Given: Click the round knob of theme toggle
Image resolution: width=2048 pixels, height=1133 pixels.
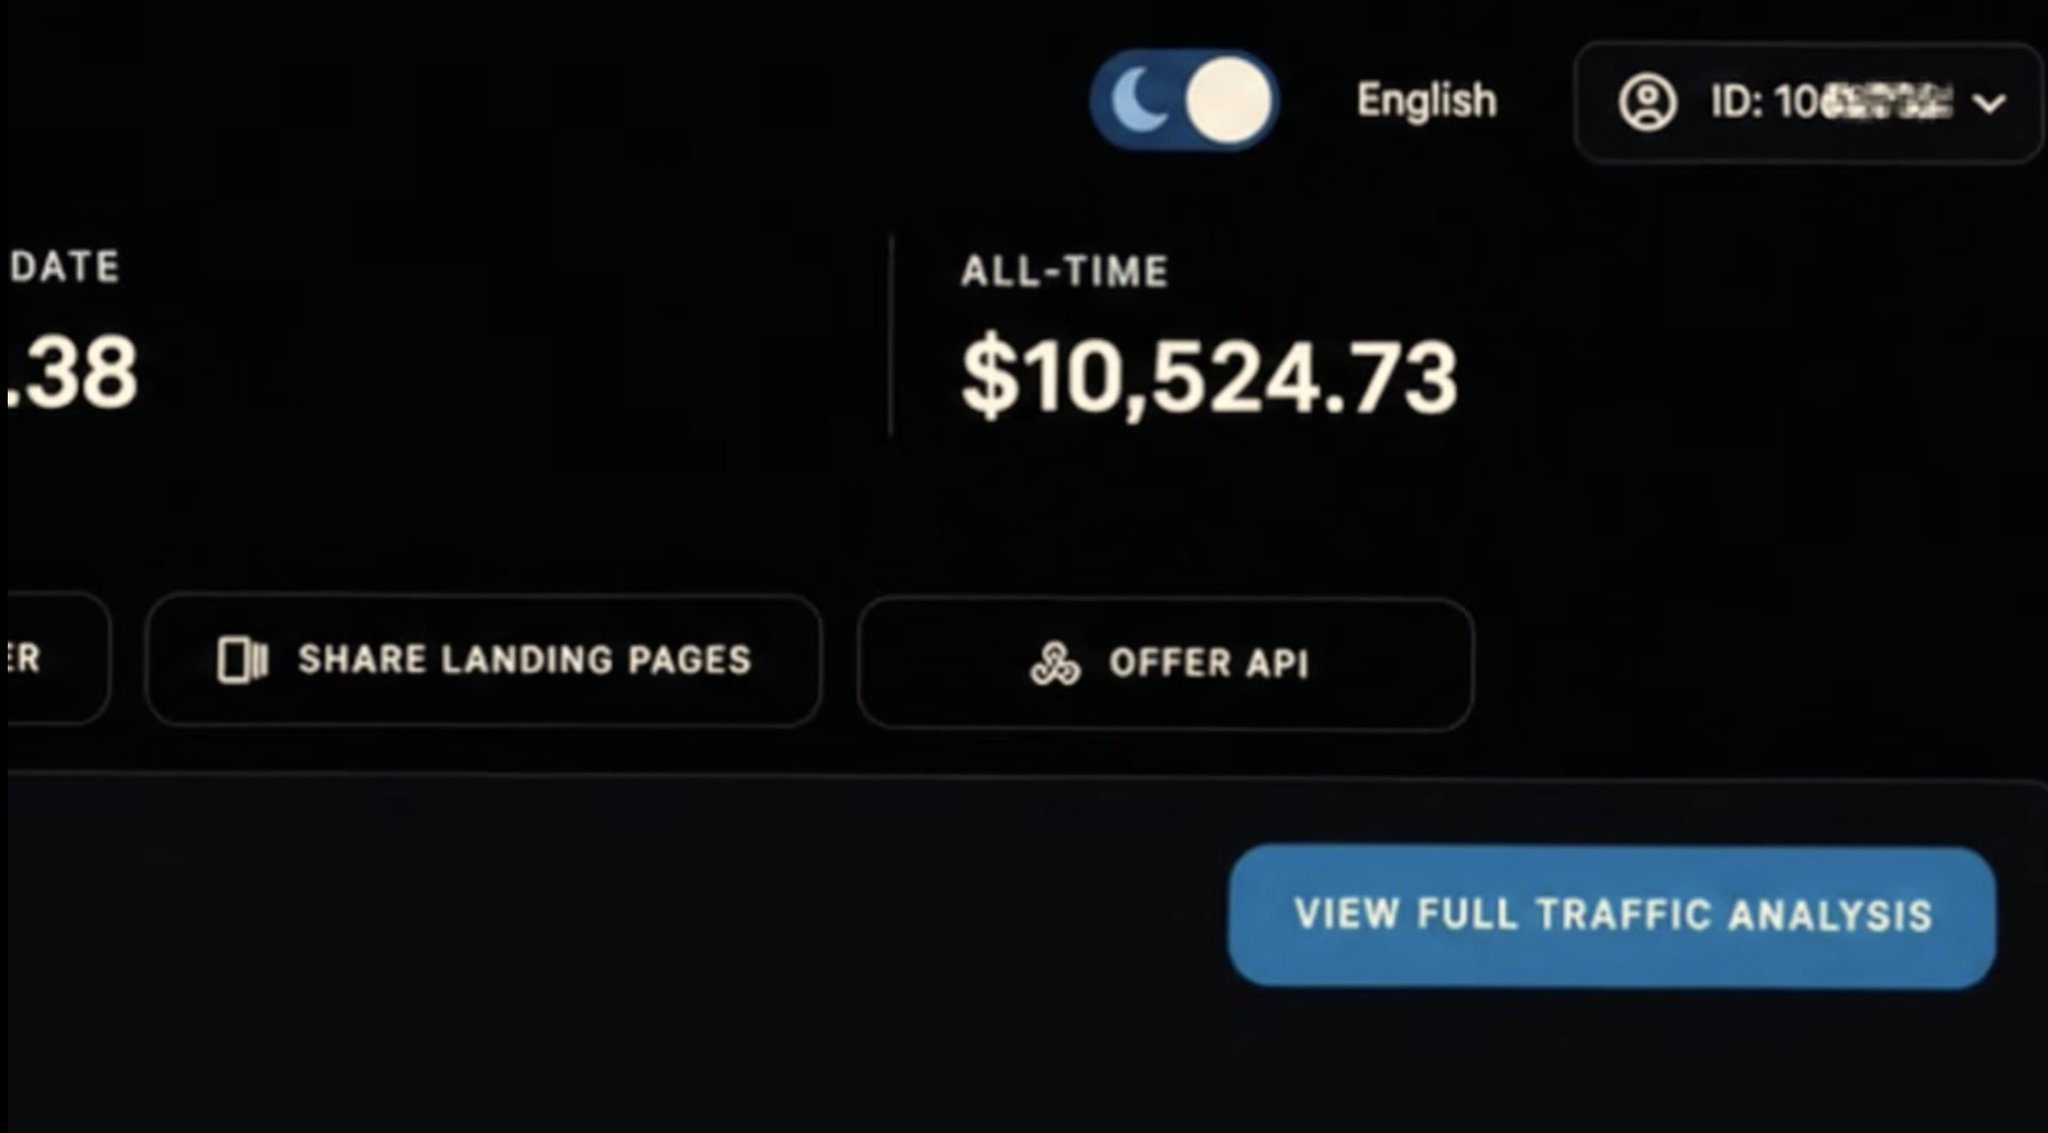Looking at the screenshot, I should 1228,101.
